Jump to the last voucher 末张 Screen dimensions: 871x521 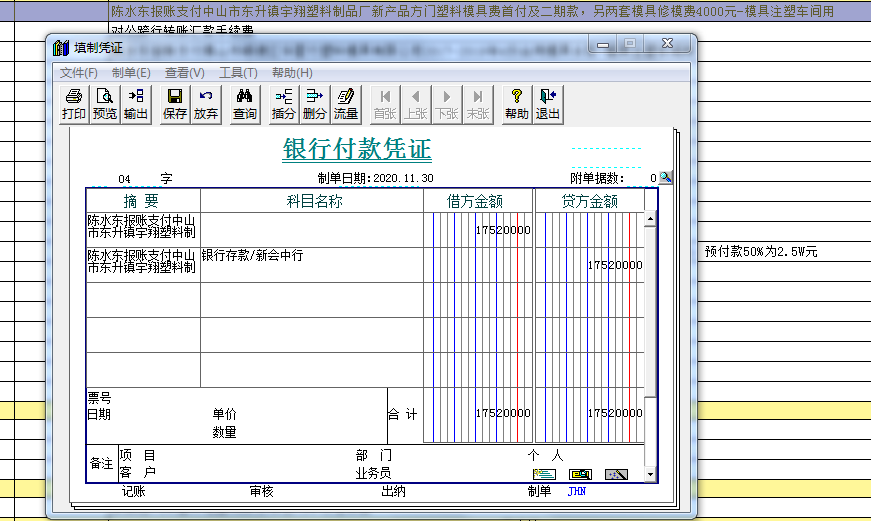(x=478, y=104)
